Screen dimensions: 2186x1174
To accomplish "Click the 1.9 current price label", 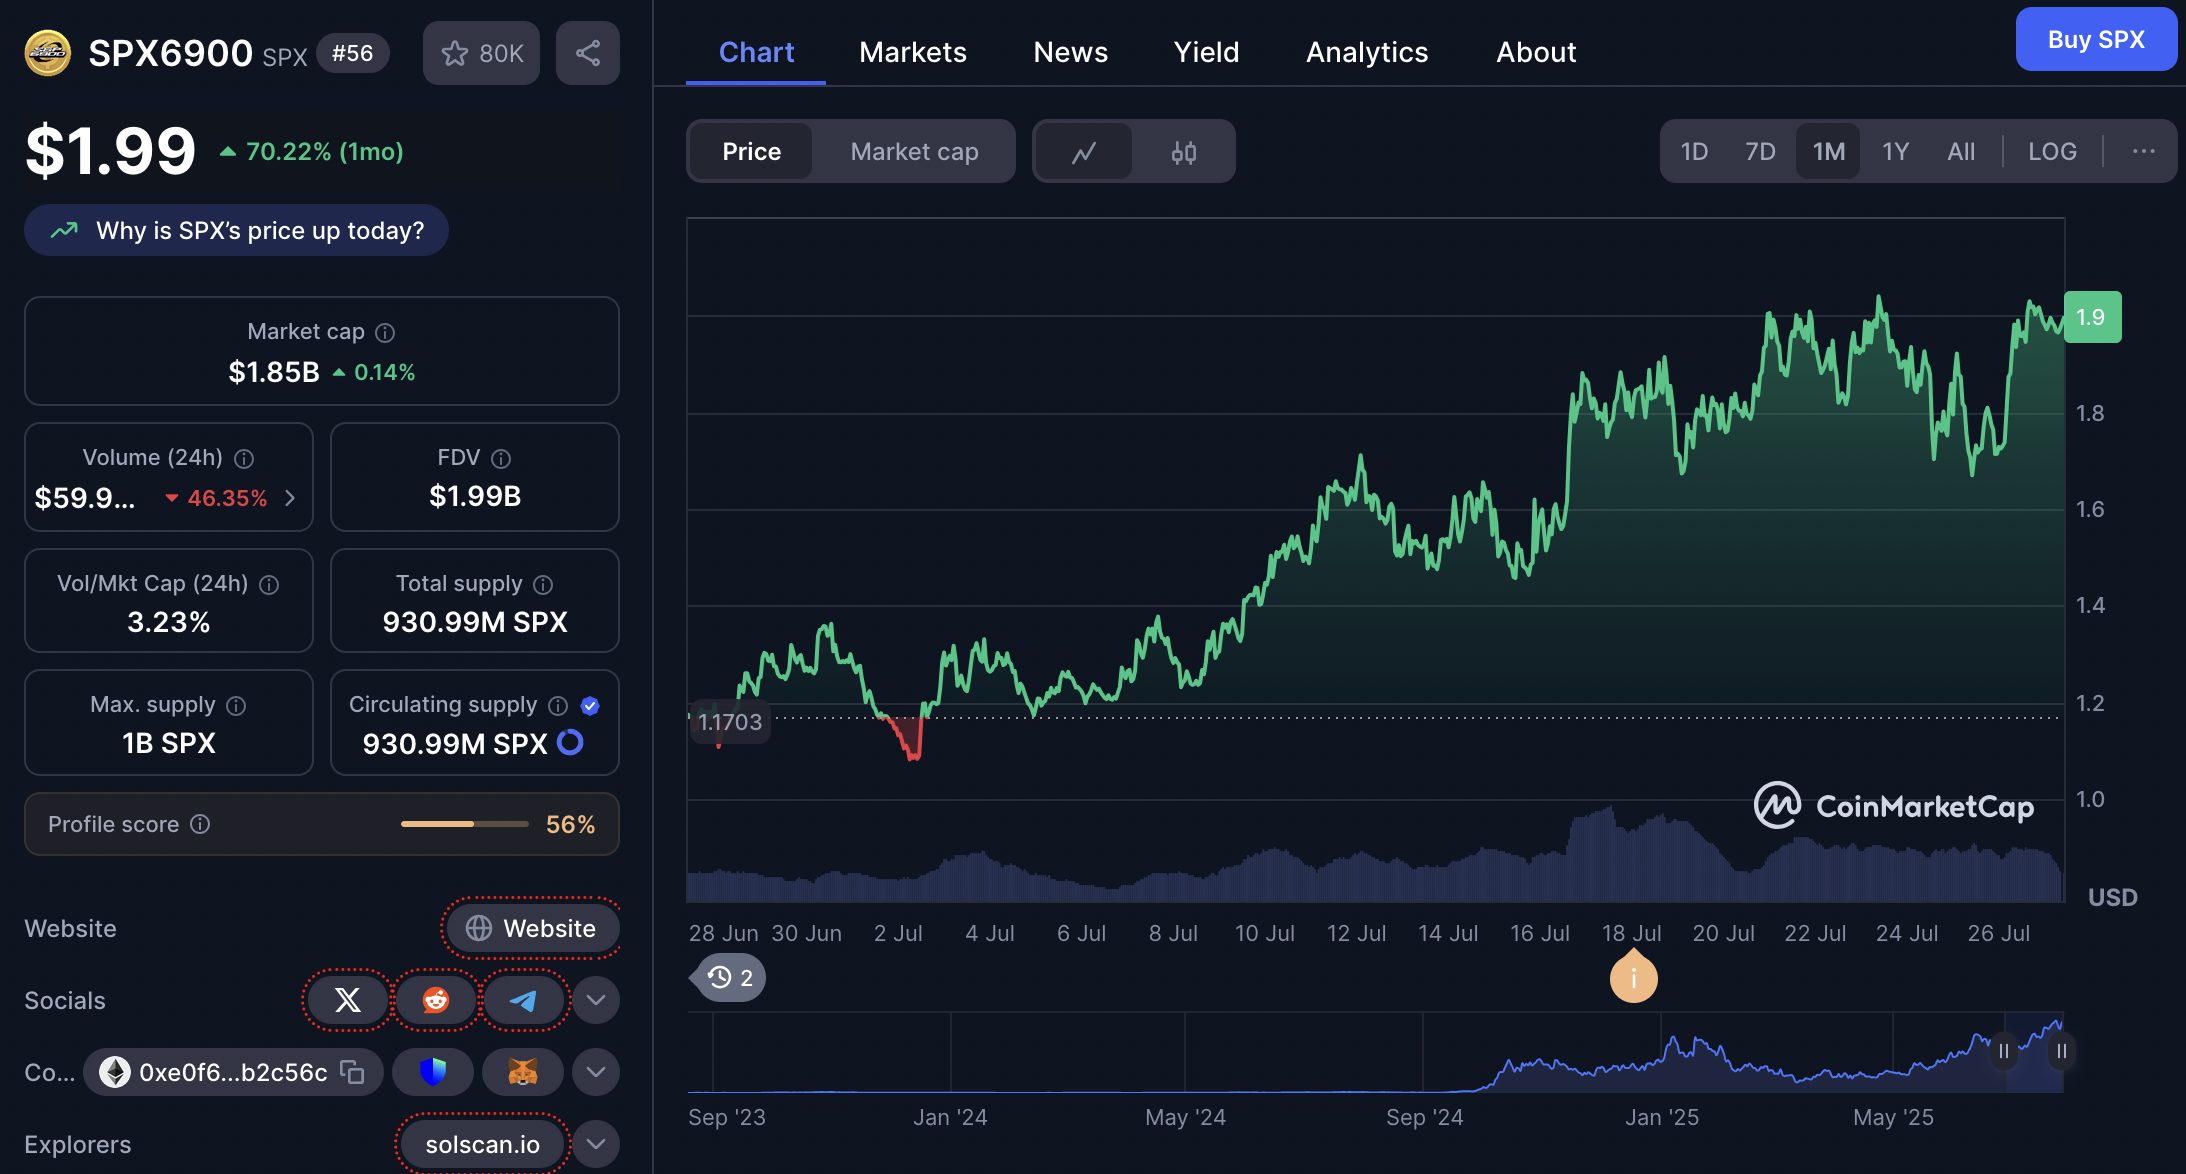I will point(2092,317).
